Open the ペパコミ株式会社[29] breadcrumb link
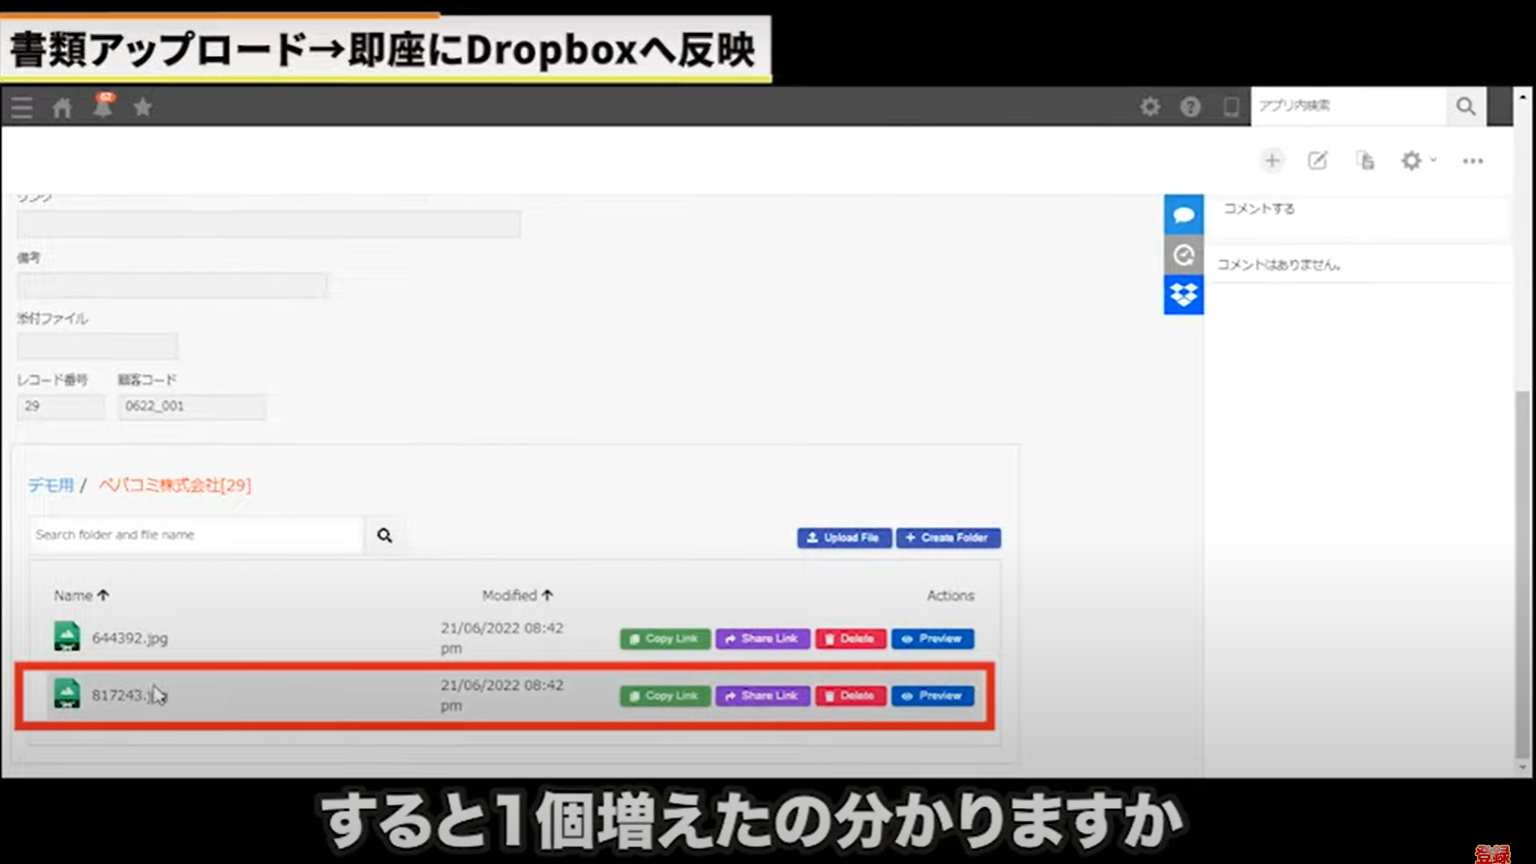The width and height of the screenshot is (1536, 864). click(x=175, y=485)
